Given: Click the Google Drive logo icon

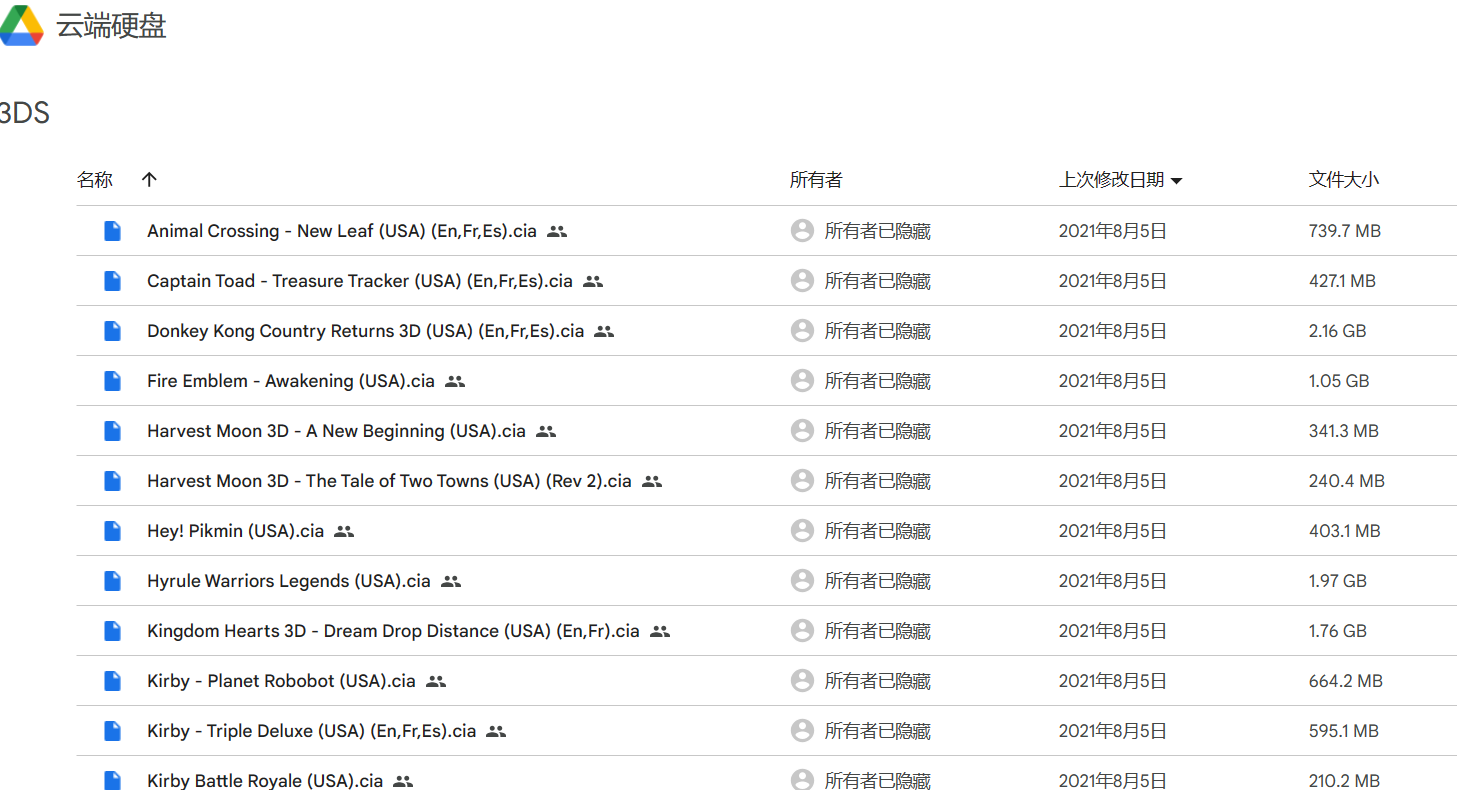Looking at the screenshot, I should click(x=22, y=26).
